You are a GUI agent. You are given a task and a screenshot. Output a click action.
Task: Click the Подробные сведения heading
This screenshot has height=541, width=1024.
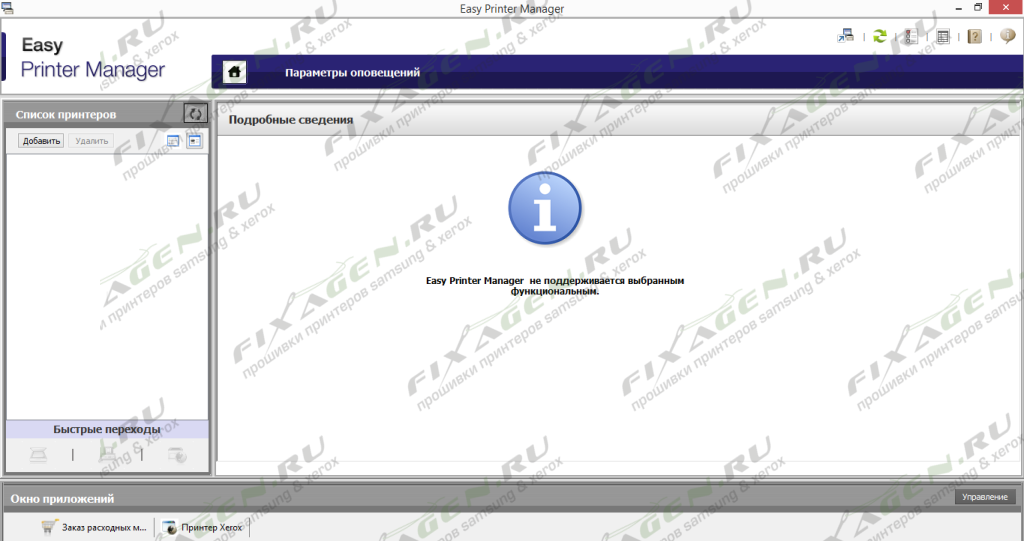pos(291,120)
